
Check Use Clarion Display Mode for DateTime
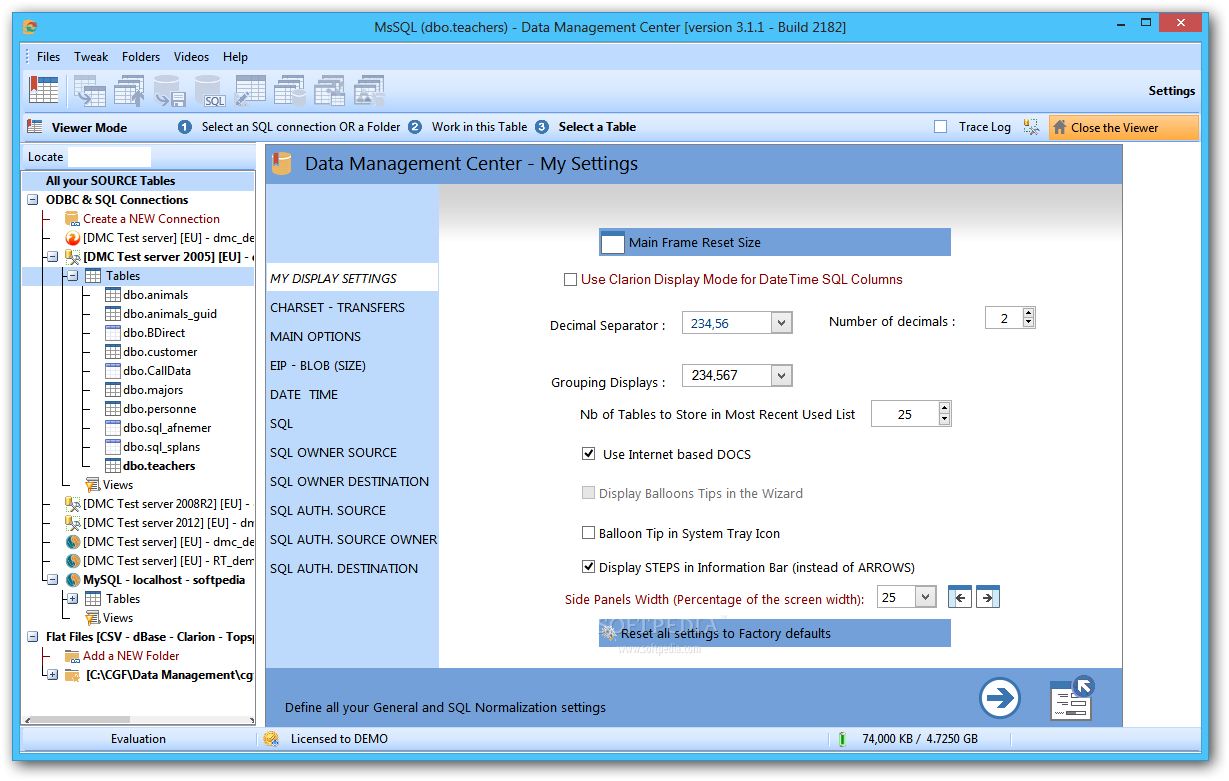571,280
